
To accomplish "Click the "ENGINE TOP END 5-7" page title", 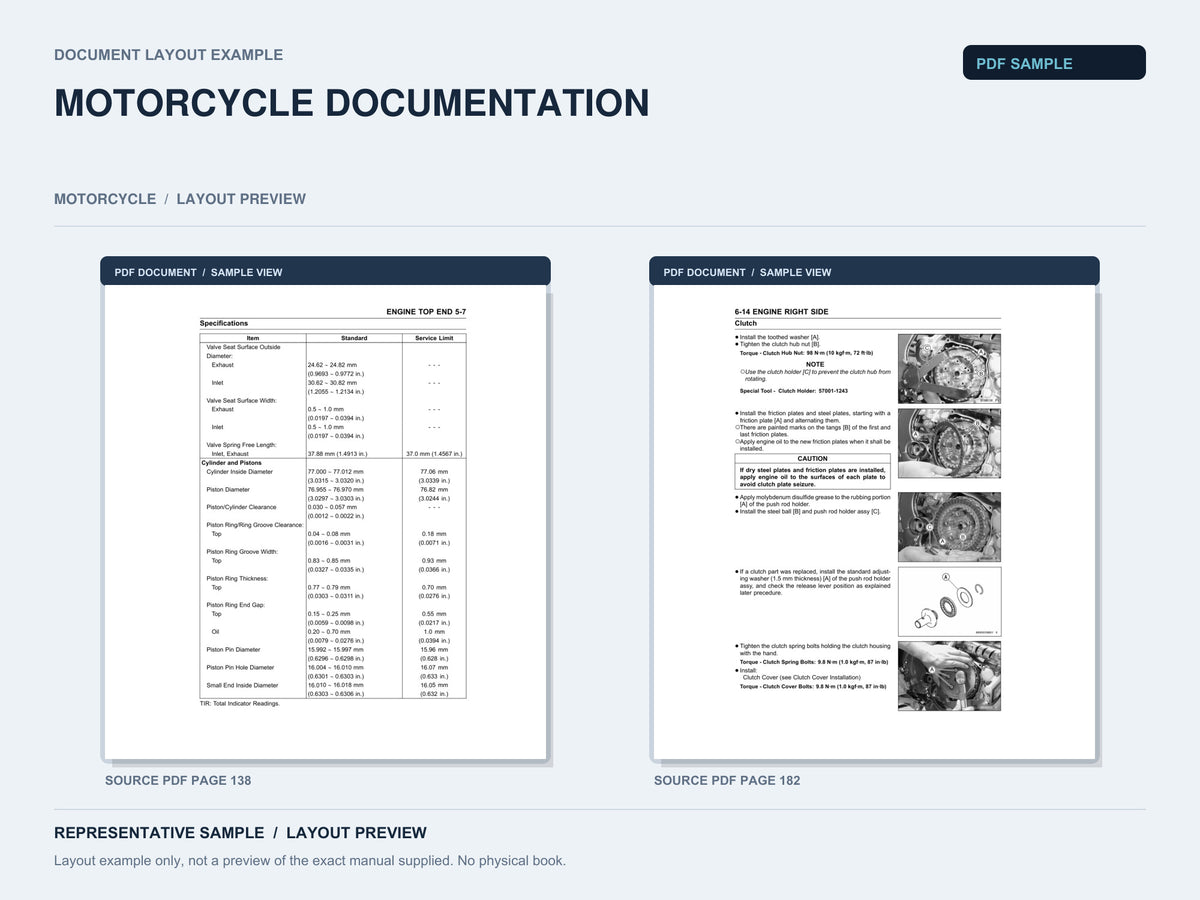I will pos(426,312).
